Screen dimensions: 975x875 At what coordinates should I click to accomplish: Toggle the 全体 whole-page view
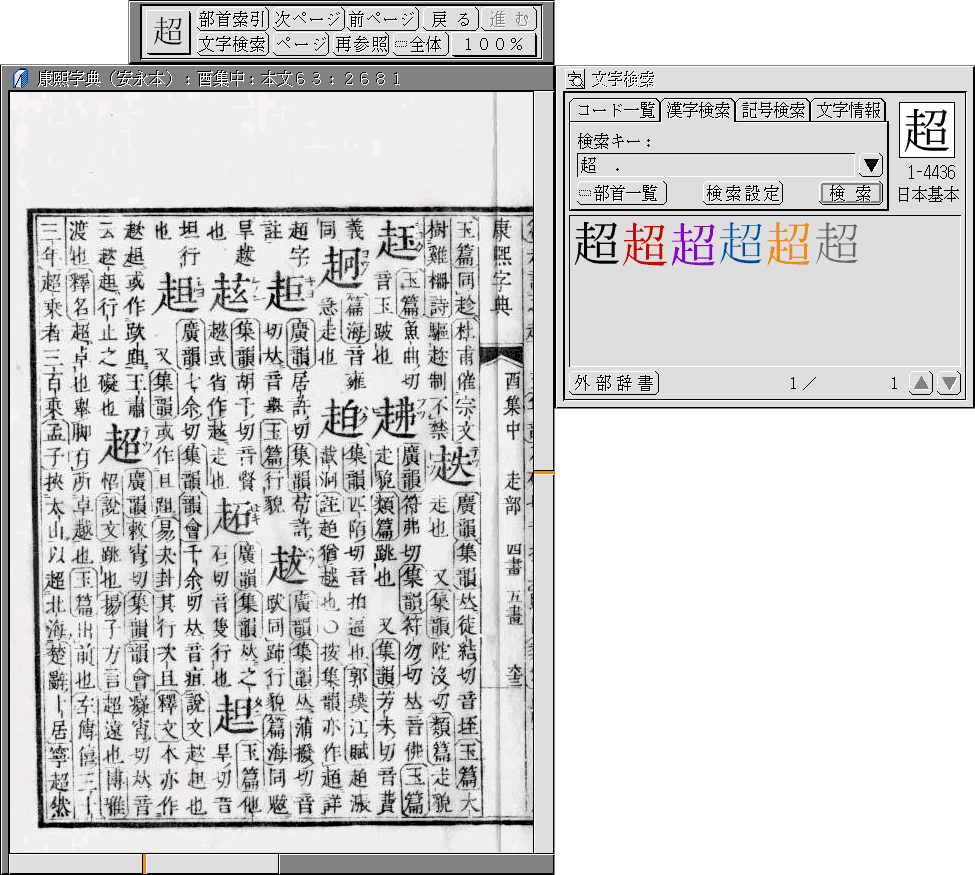[x=418, y=44]
